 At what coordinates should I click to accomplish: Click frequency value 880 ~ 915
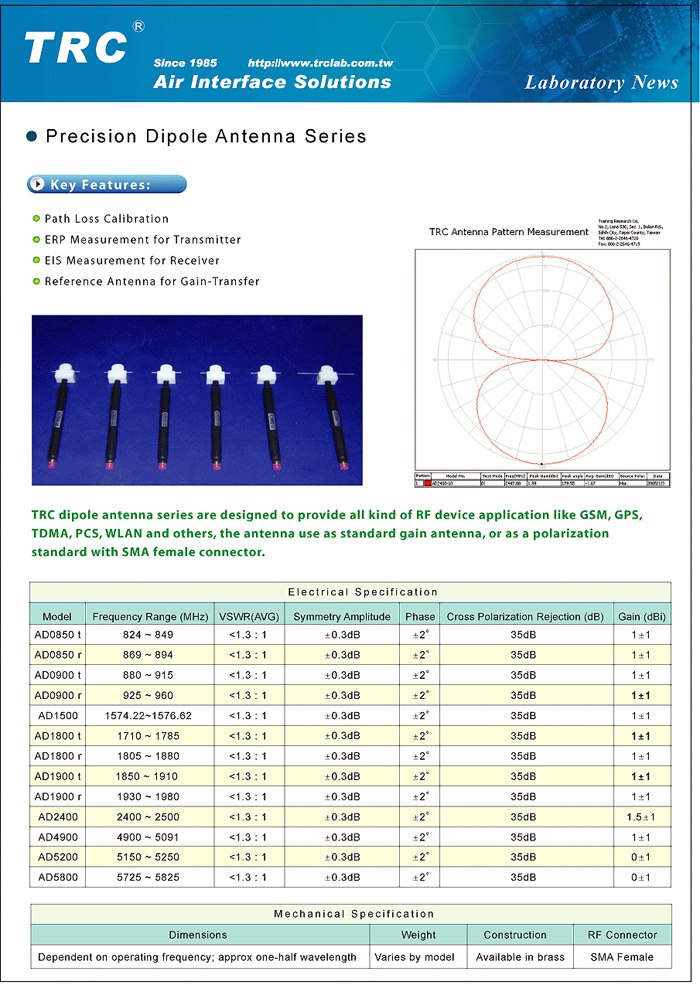click(x=148, y=675)
